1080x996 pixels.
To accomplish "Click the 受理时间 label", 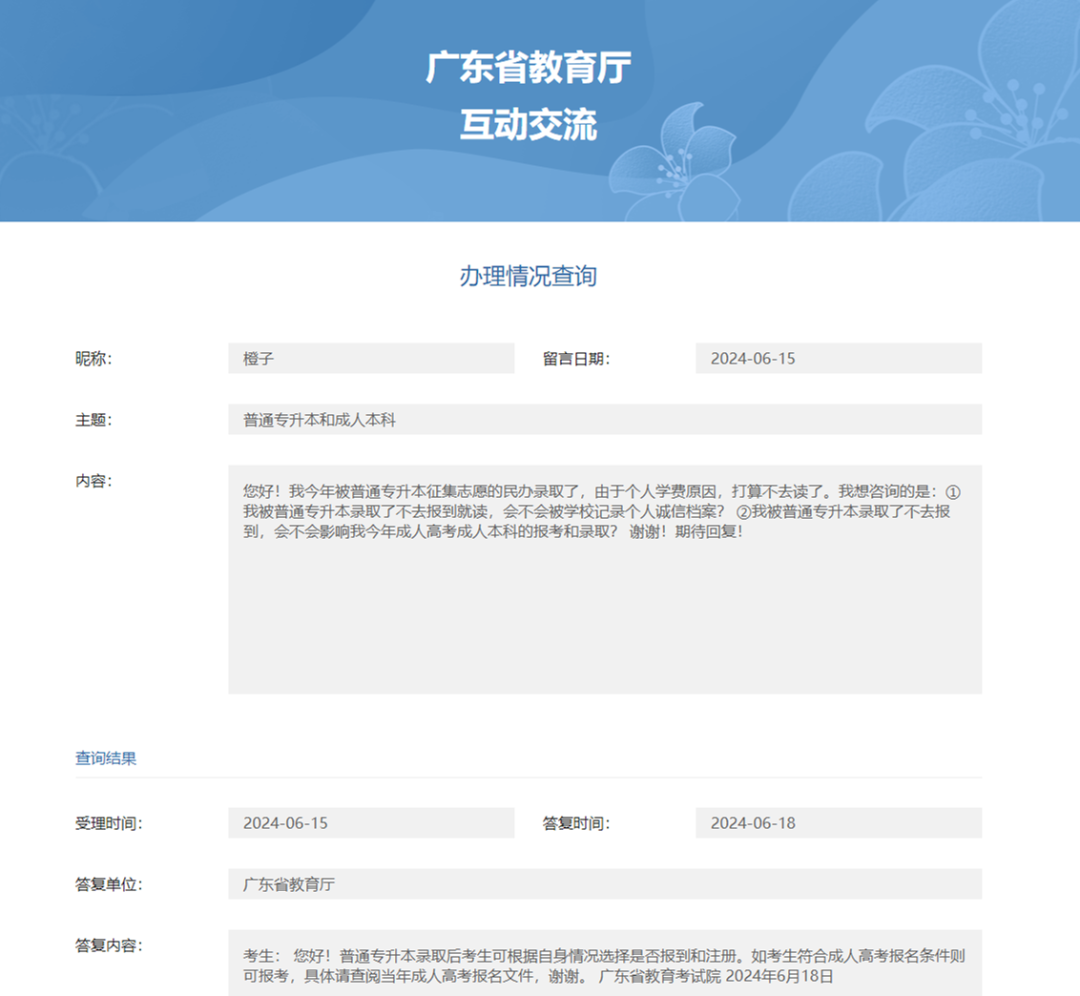I will 109,823.
